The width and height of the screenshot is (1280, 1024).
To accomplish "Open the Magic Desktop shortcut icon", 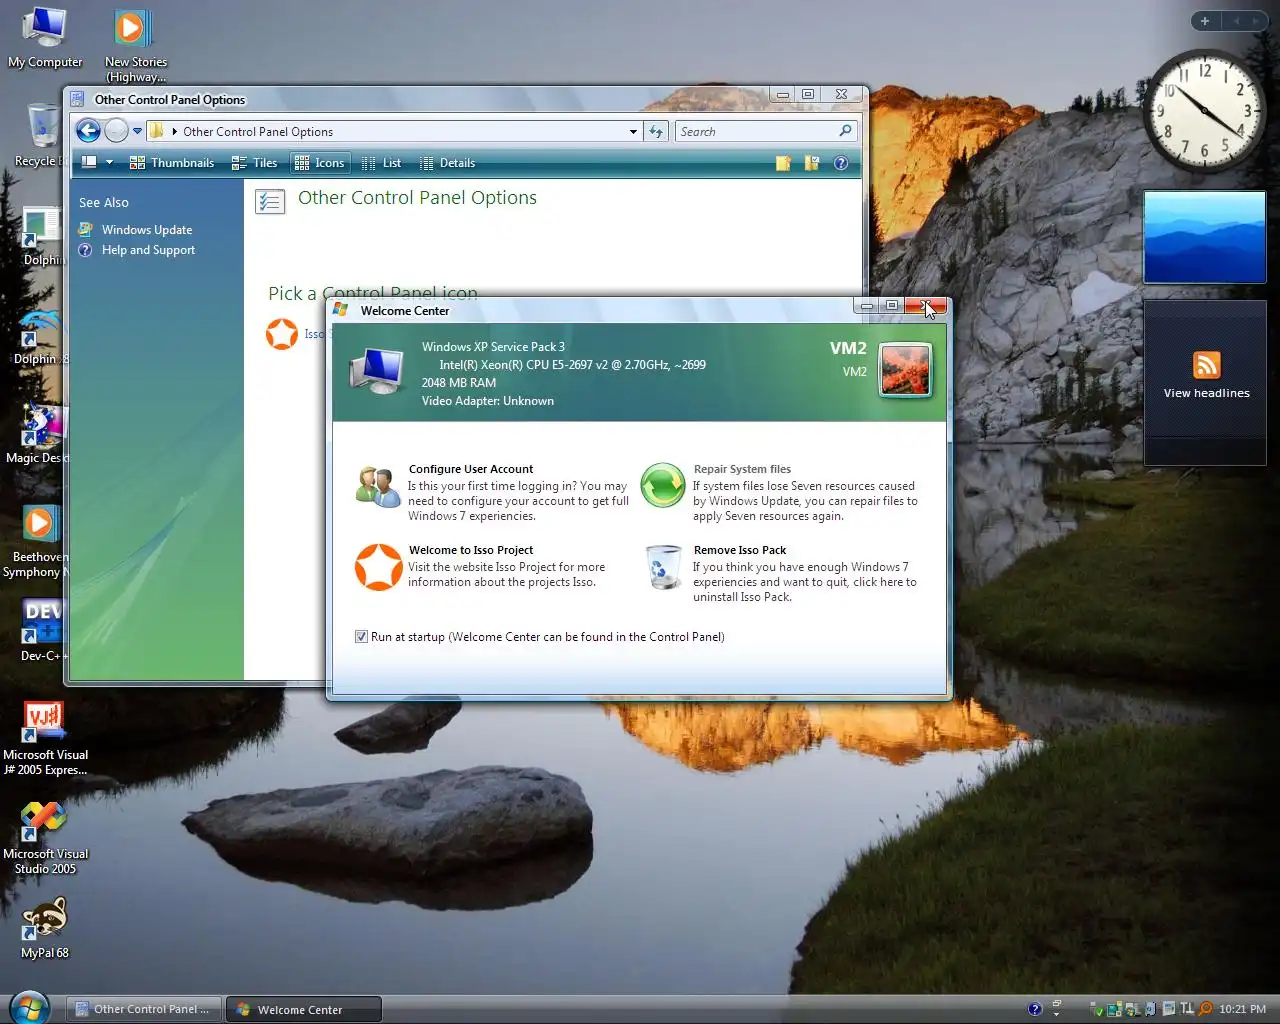I will [40, 433].
